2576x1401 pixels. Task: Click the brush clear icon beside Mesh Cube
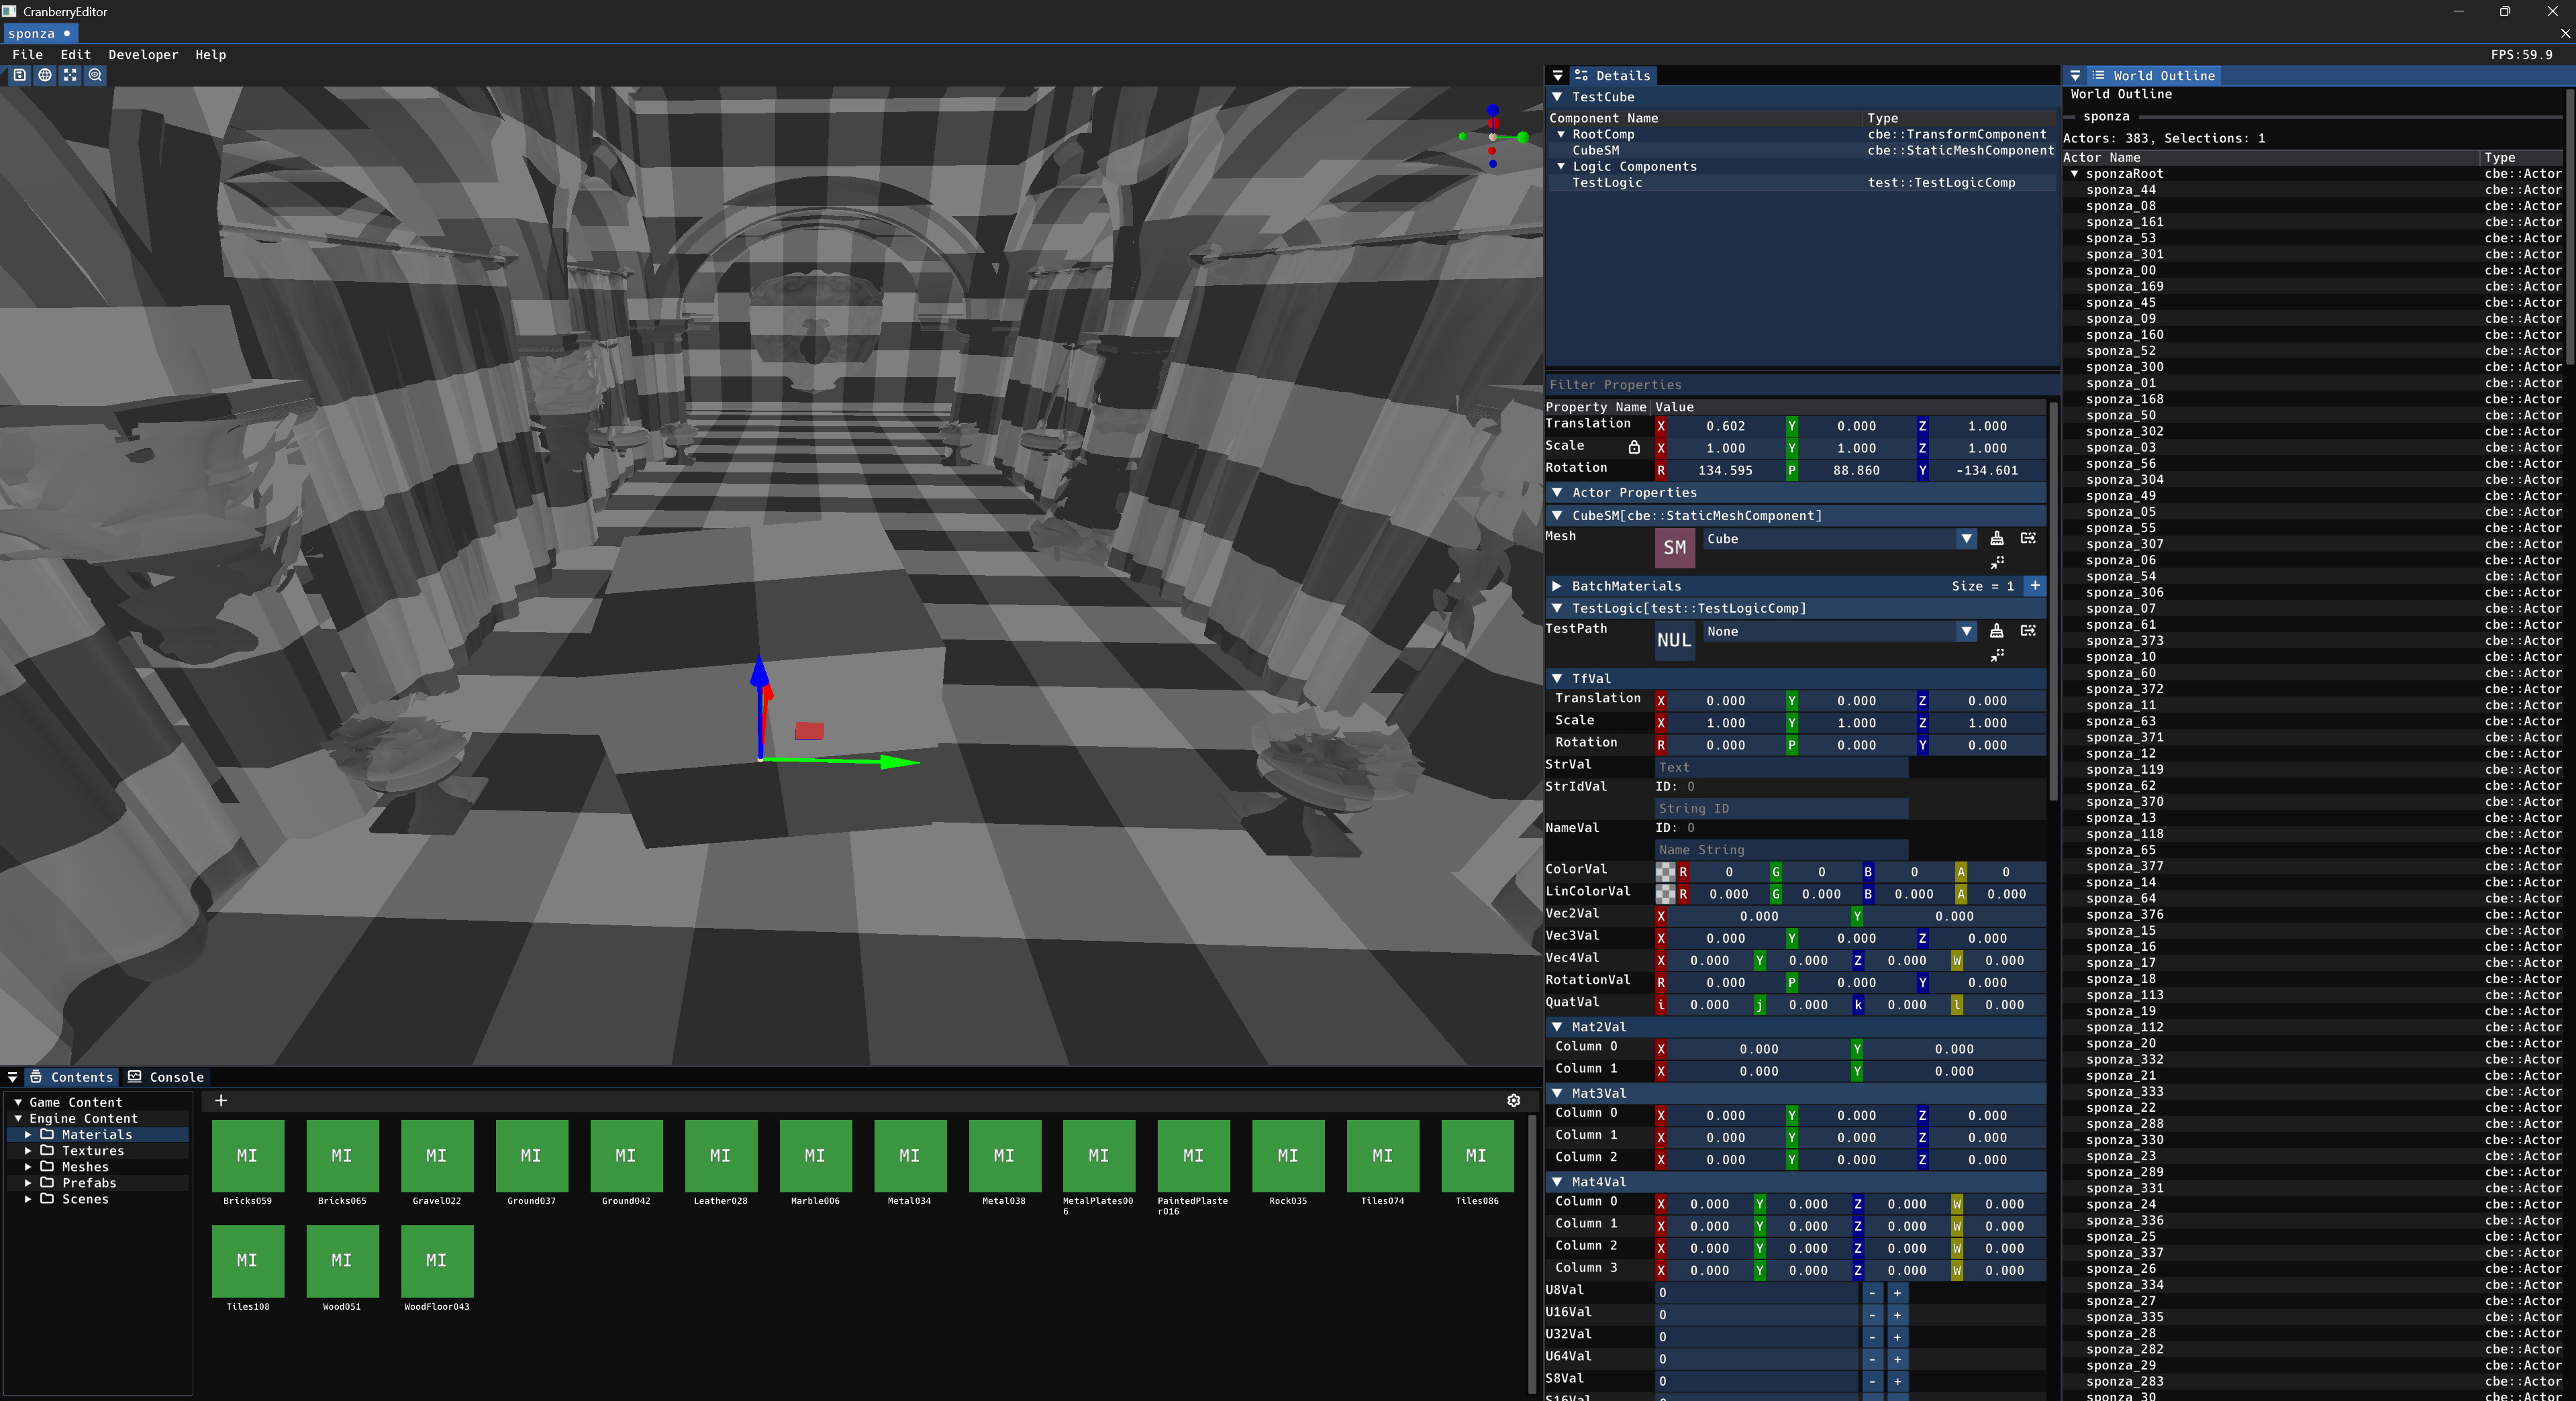(x=1996, y=538)
